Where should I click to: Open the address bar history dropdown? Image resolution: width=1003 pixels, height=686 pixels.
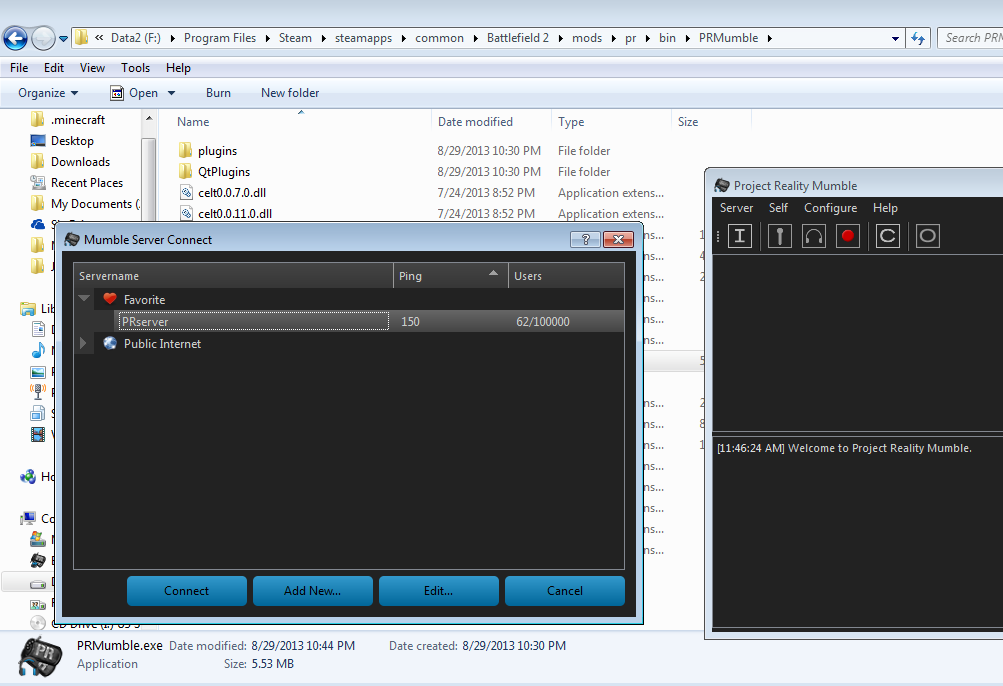click(895, 38)
